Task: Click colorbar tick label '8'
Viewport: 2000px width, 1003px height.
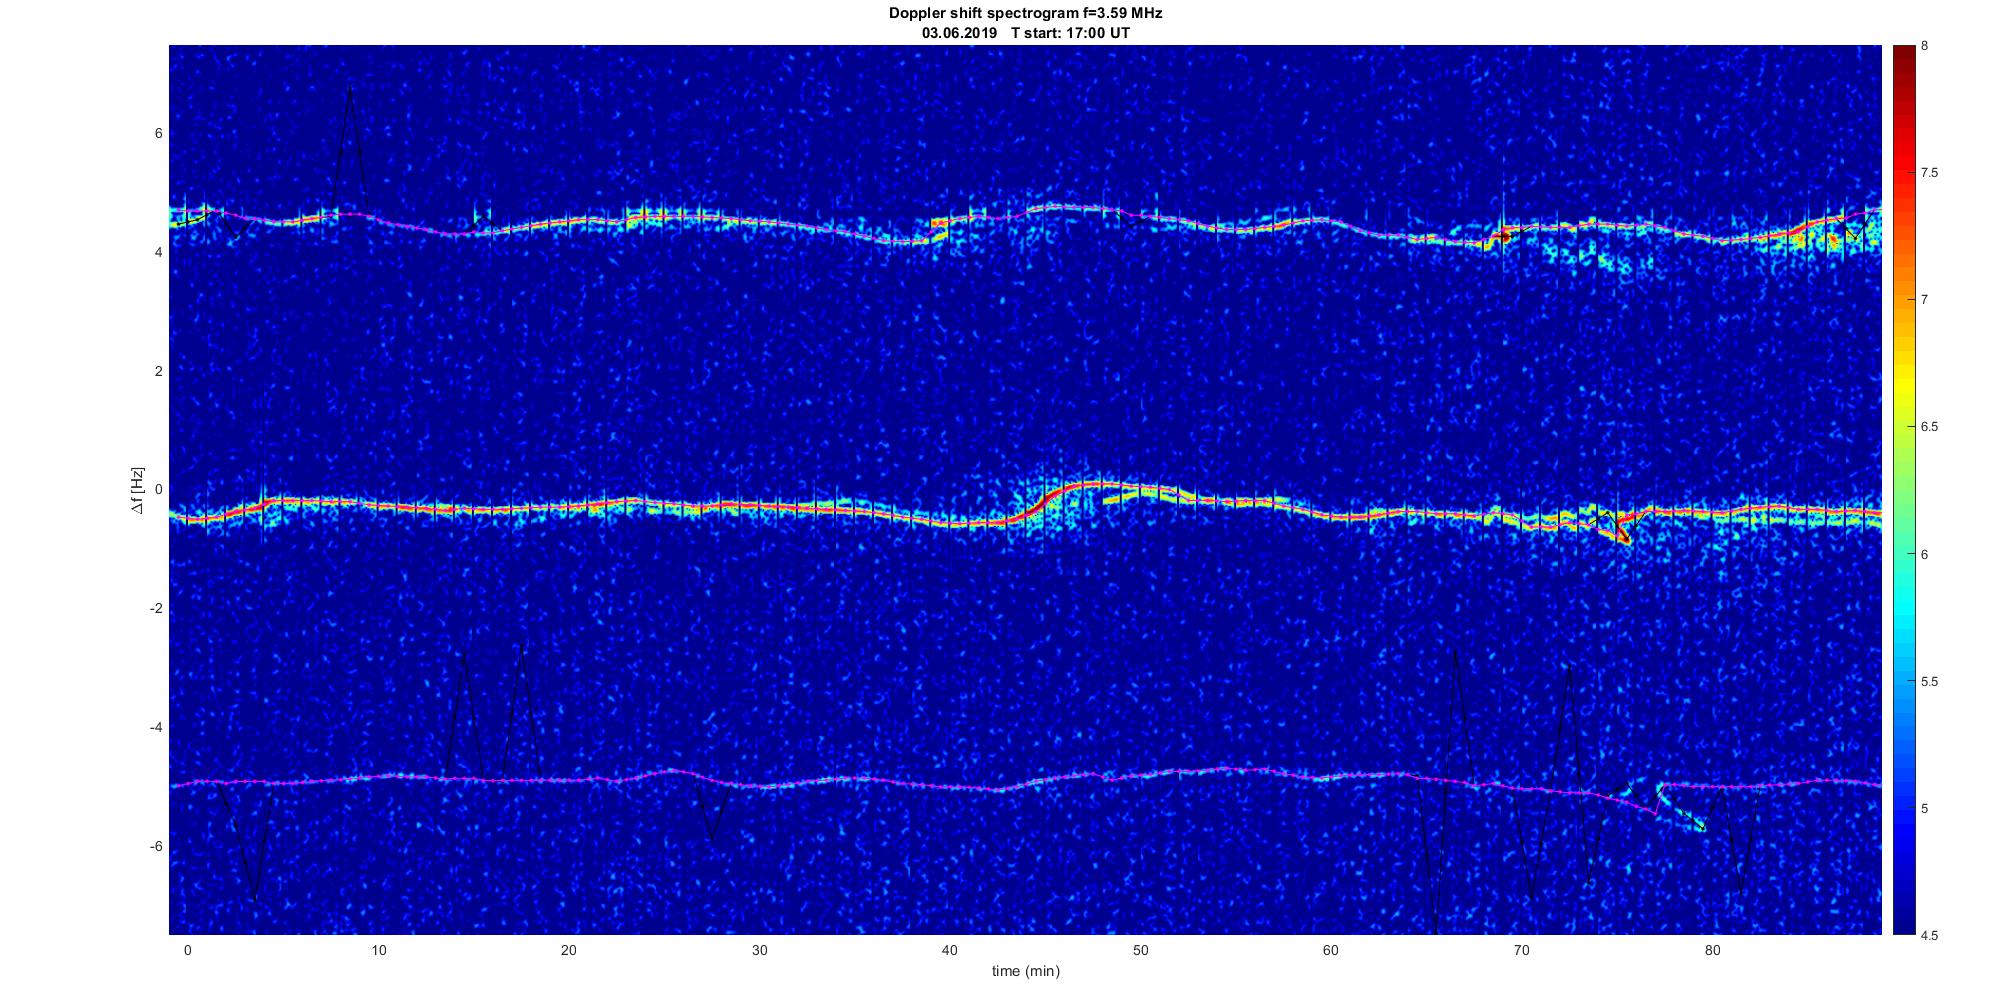Action: tap(1925, 46)
